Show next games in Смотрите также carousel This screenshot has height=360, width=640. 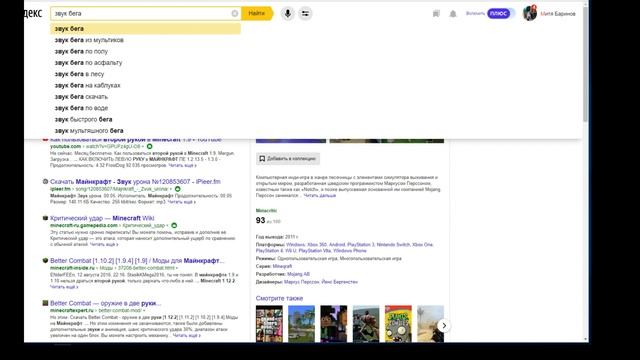(x=444, y=325)
